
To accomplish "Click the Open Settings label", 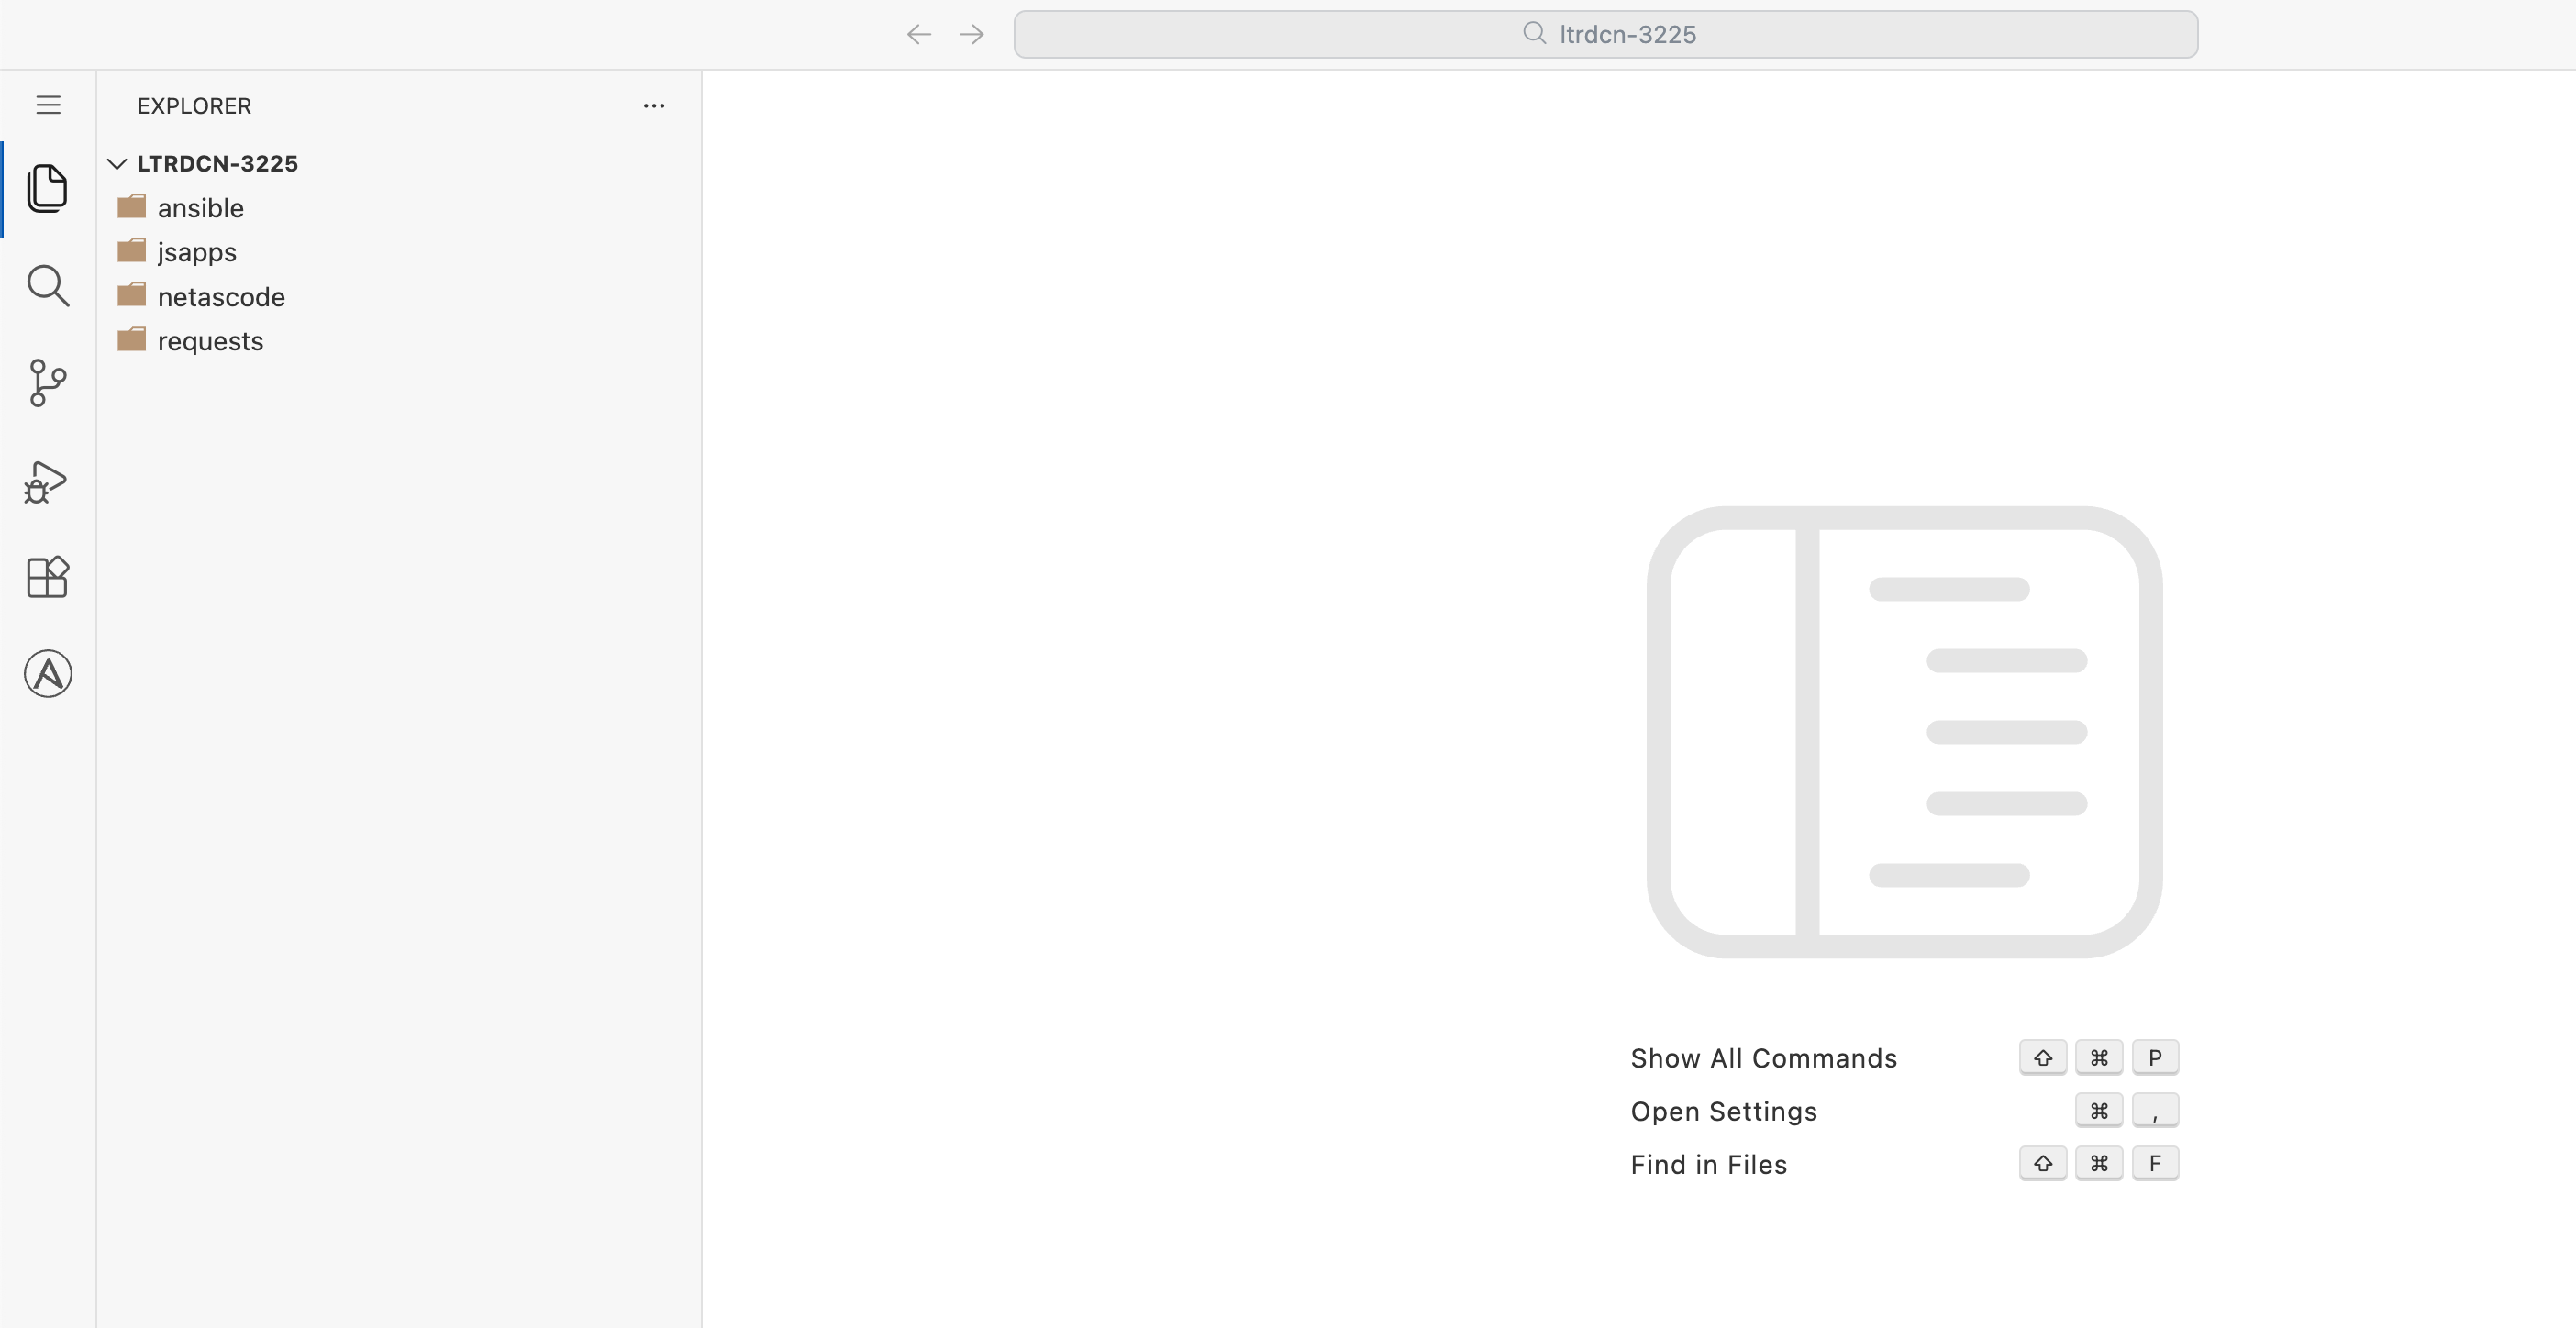I will 1723,1111.
